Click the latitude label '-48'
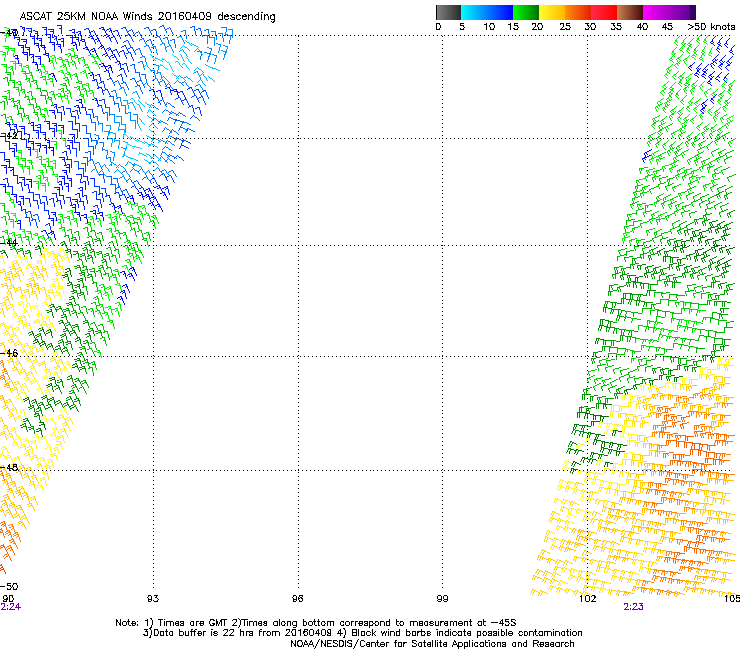This screenshot has width=740, height=650. click(9, 467)
